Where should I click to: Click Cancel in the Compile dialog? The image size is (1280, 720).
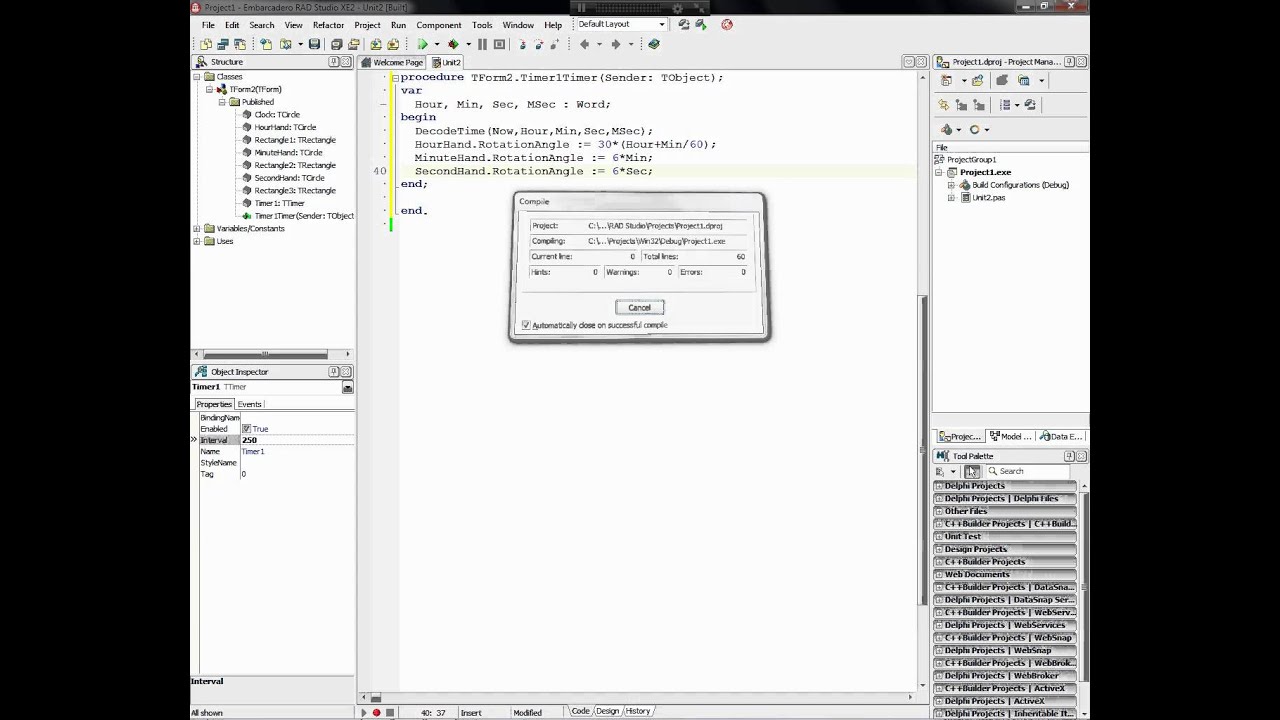639,307
